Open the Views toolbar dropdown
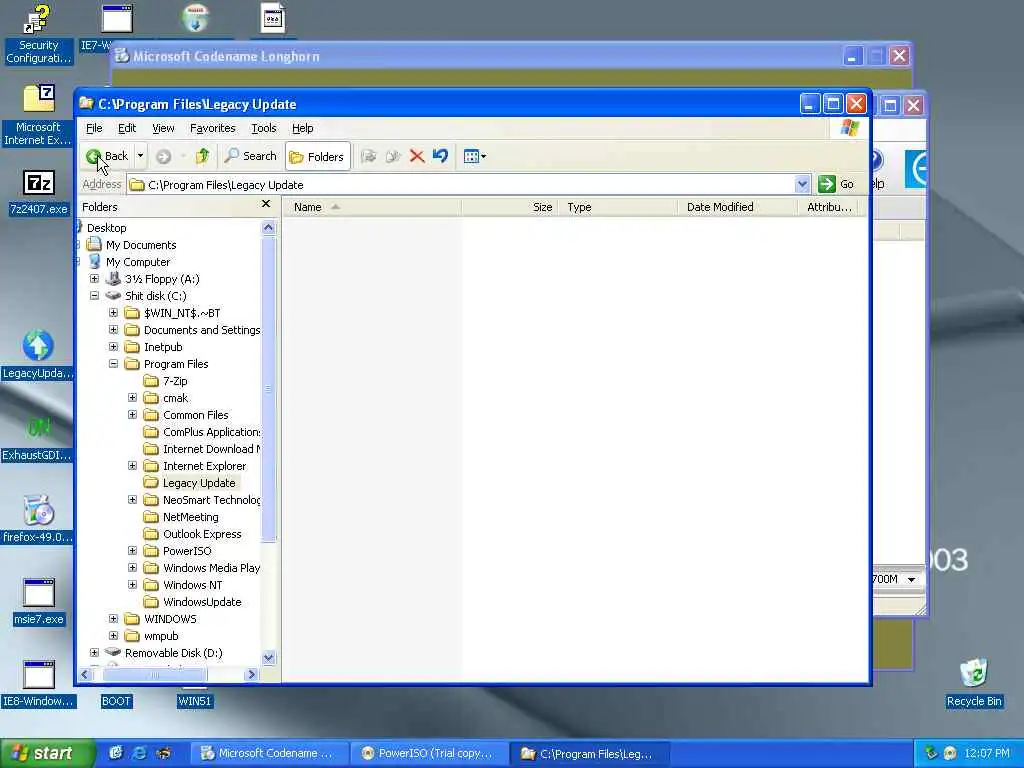1024x768 pixels. pos(474,156)
